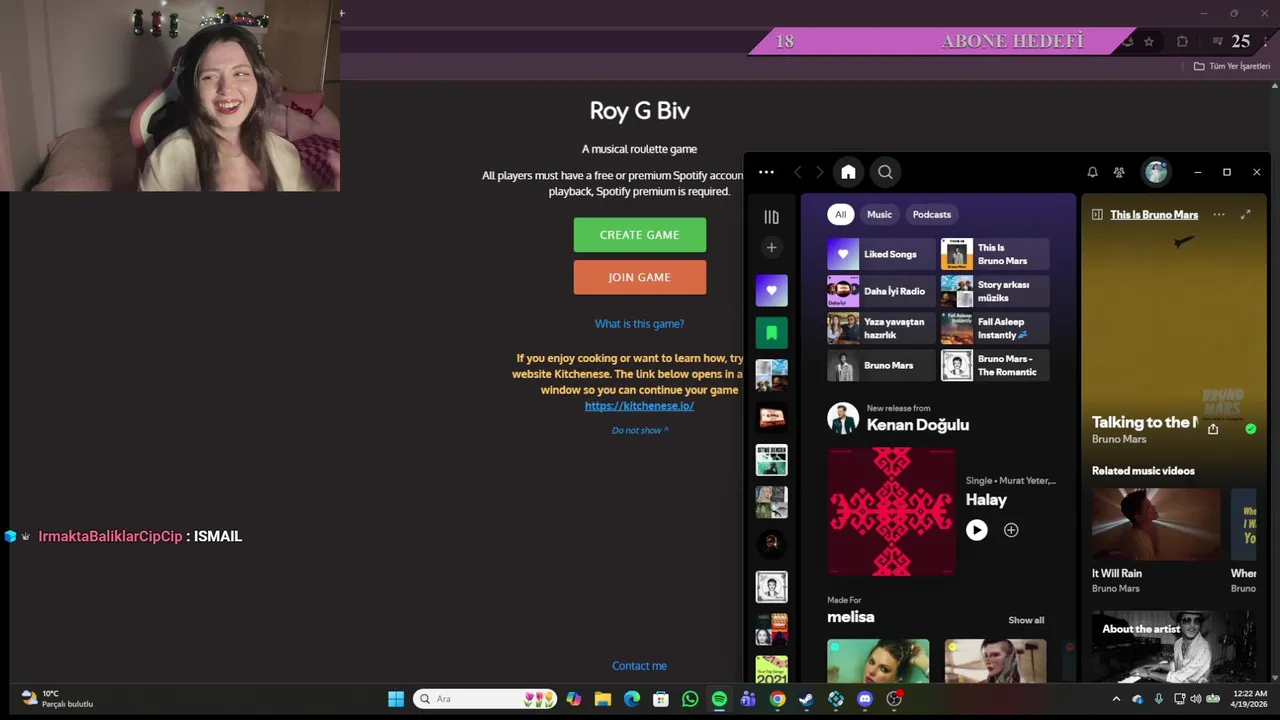Open Spotify notifications bell
The width and height of the screenshot is (1280, 720).
coord(1092,172)
